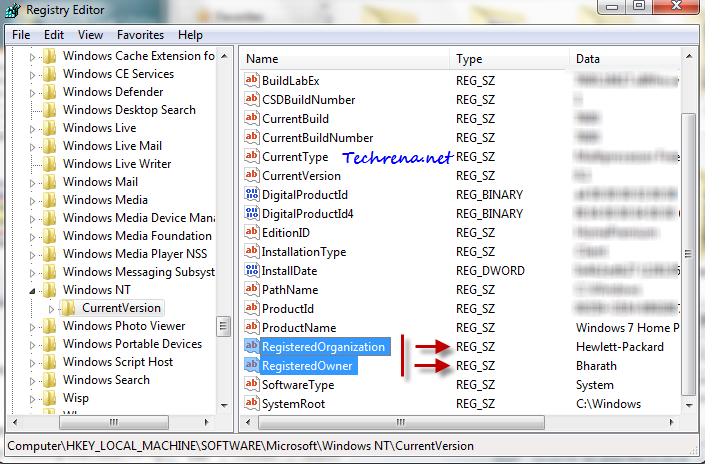Click the Wisp folder icon
705x464 pixels.
coord(49,398)
